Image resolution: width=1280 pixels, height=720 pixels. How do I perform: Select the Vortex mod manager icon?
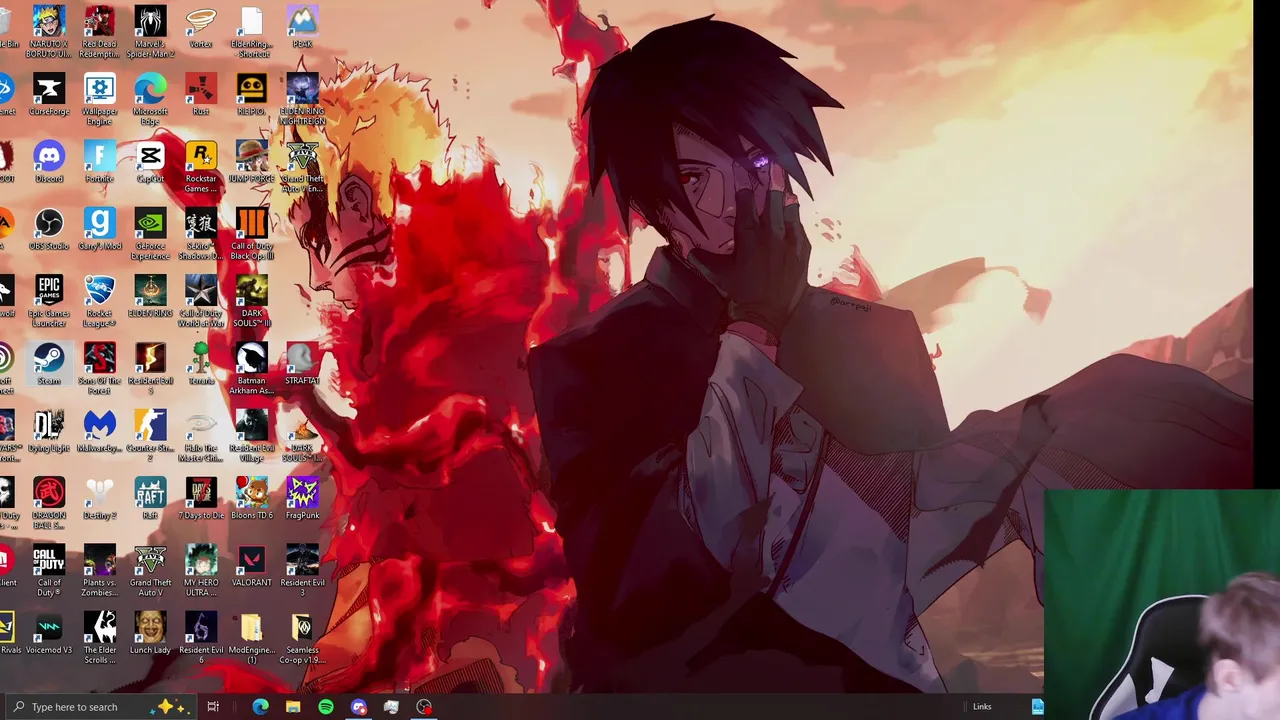201,26
